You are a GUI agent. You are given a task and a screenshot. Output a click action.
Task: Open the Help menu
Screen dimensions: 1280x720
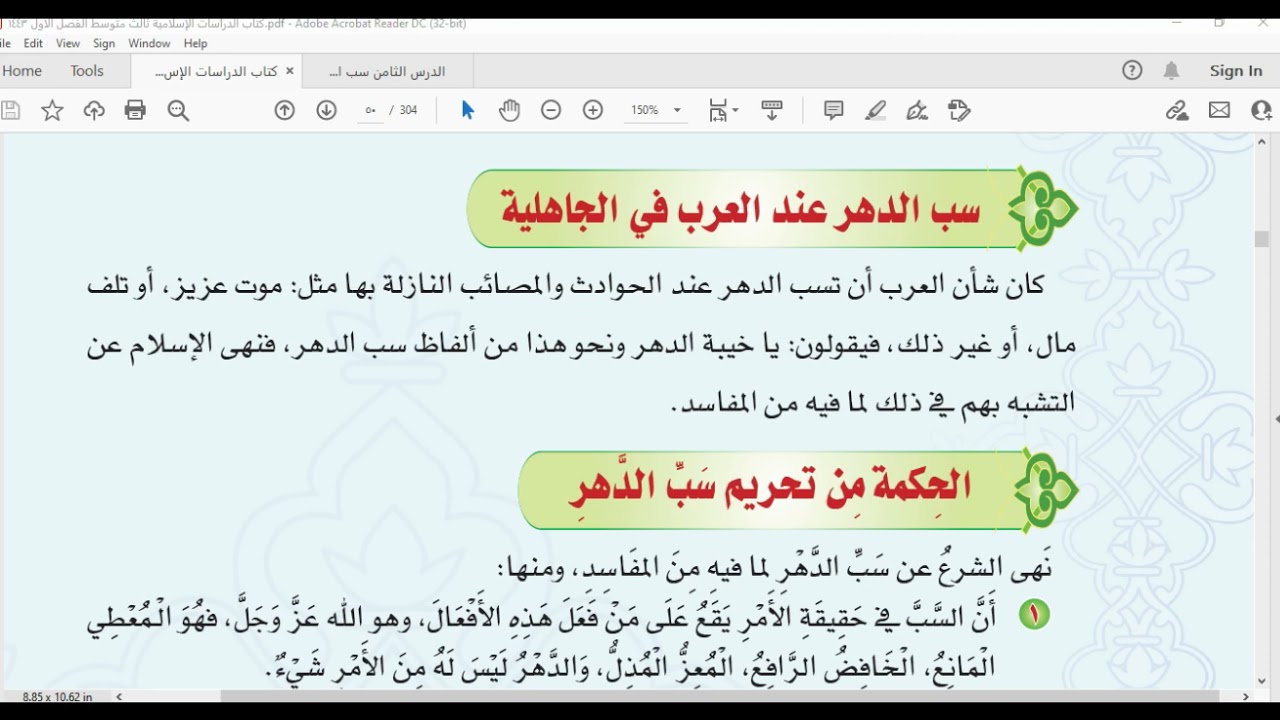pyautogui.click(x=195, y=43)
